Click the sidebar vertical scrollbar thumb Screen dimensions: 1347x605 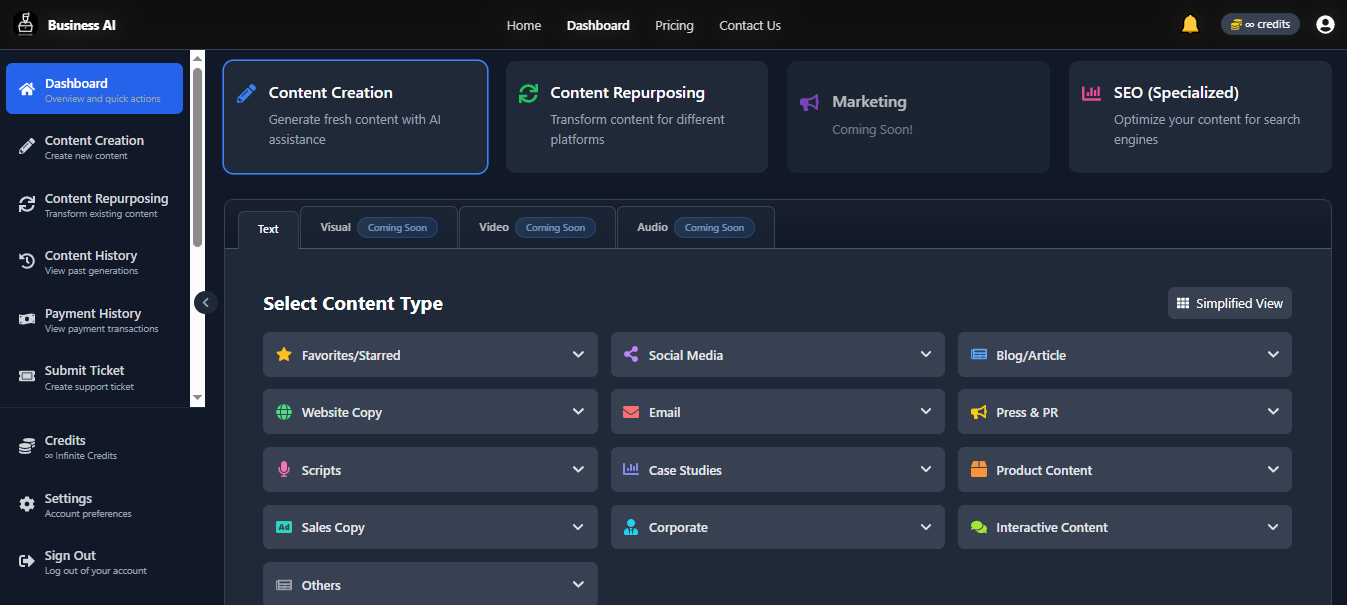[198, 157]
